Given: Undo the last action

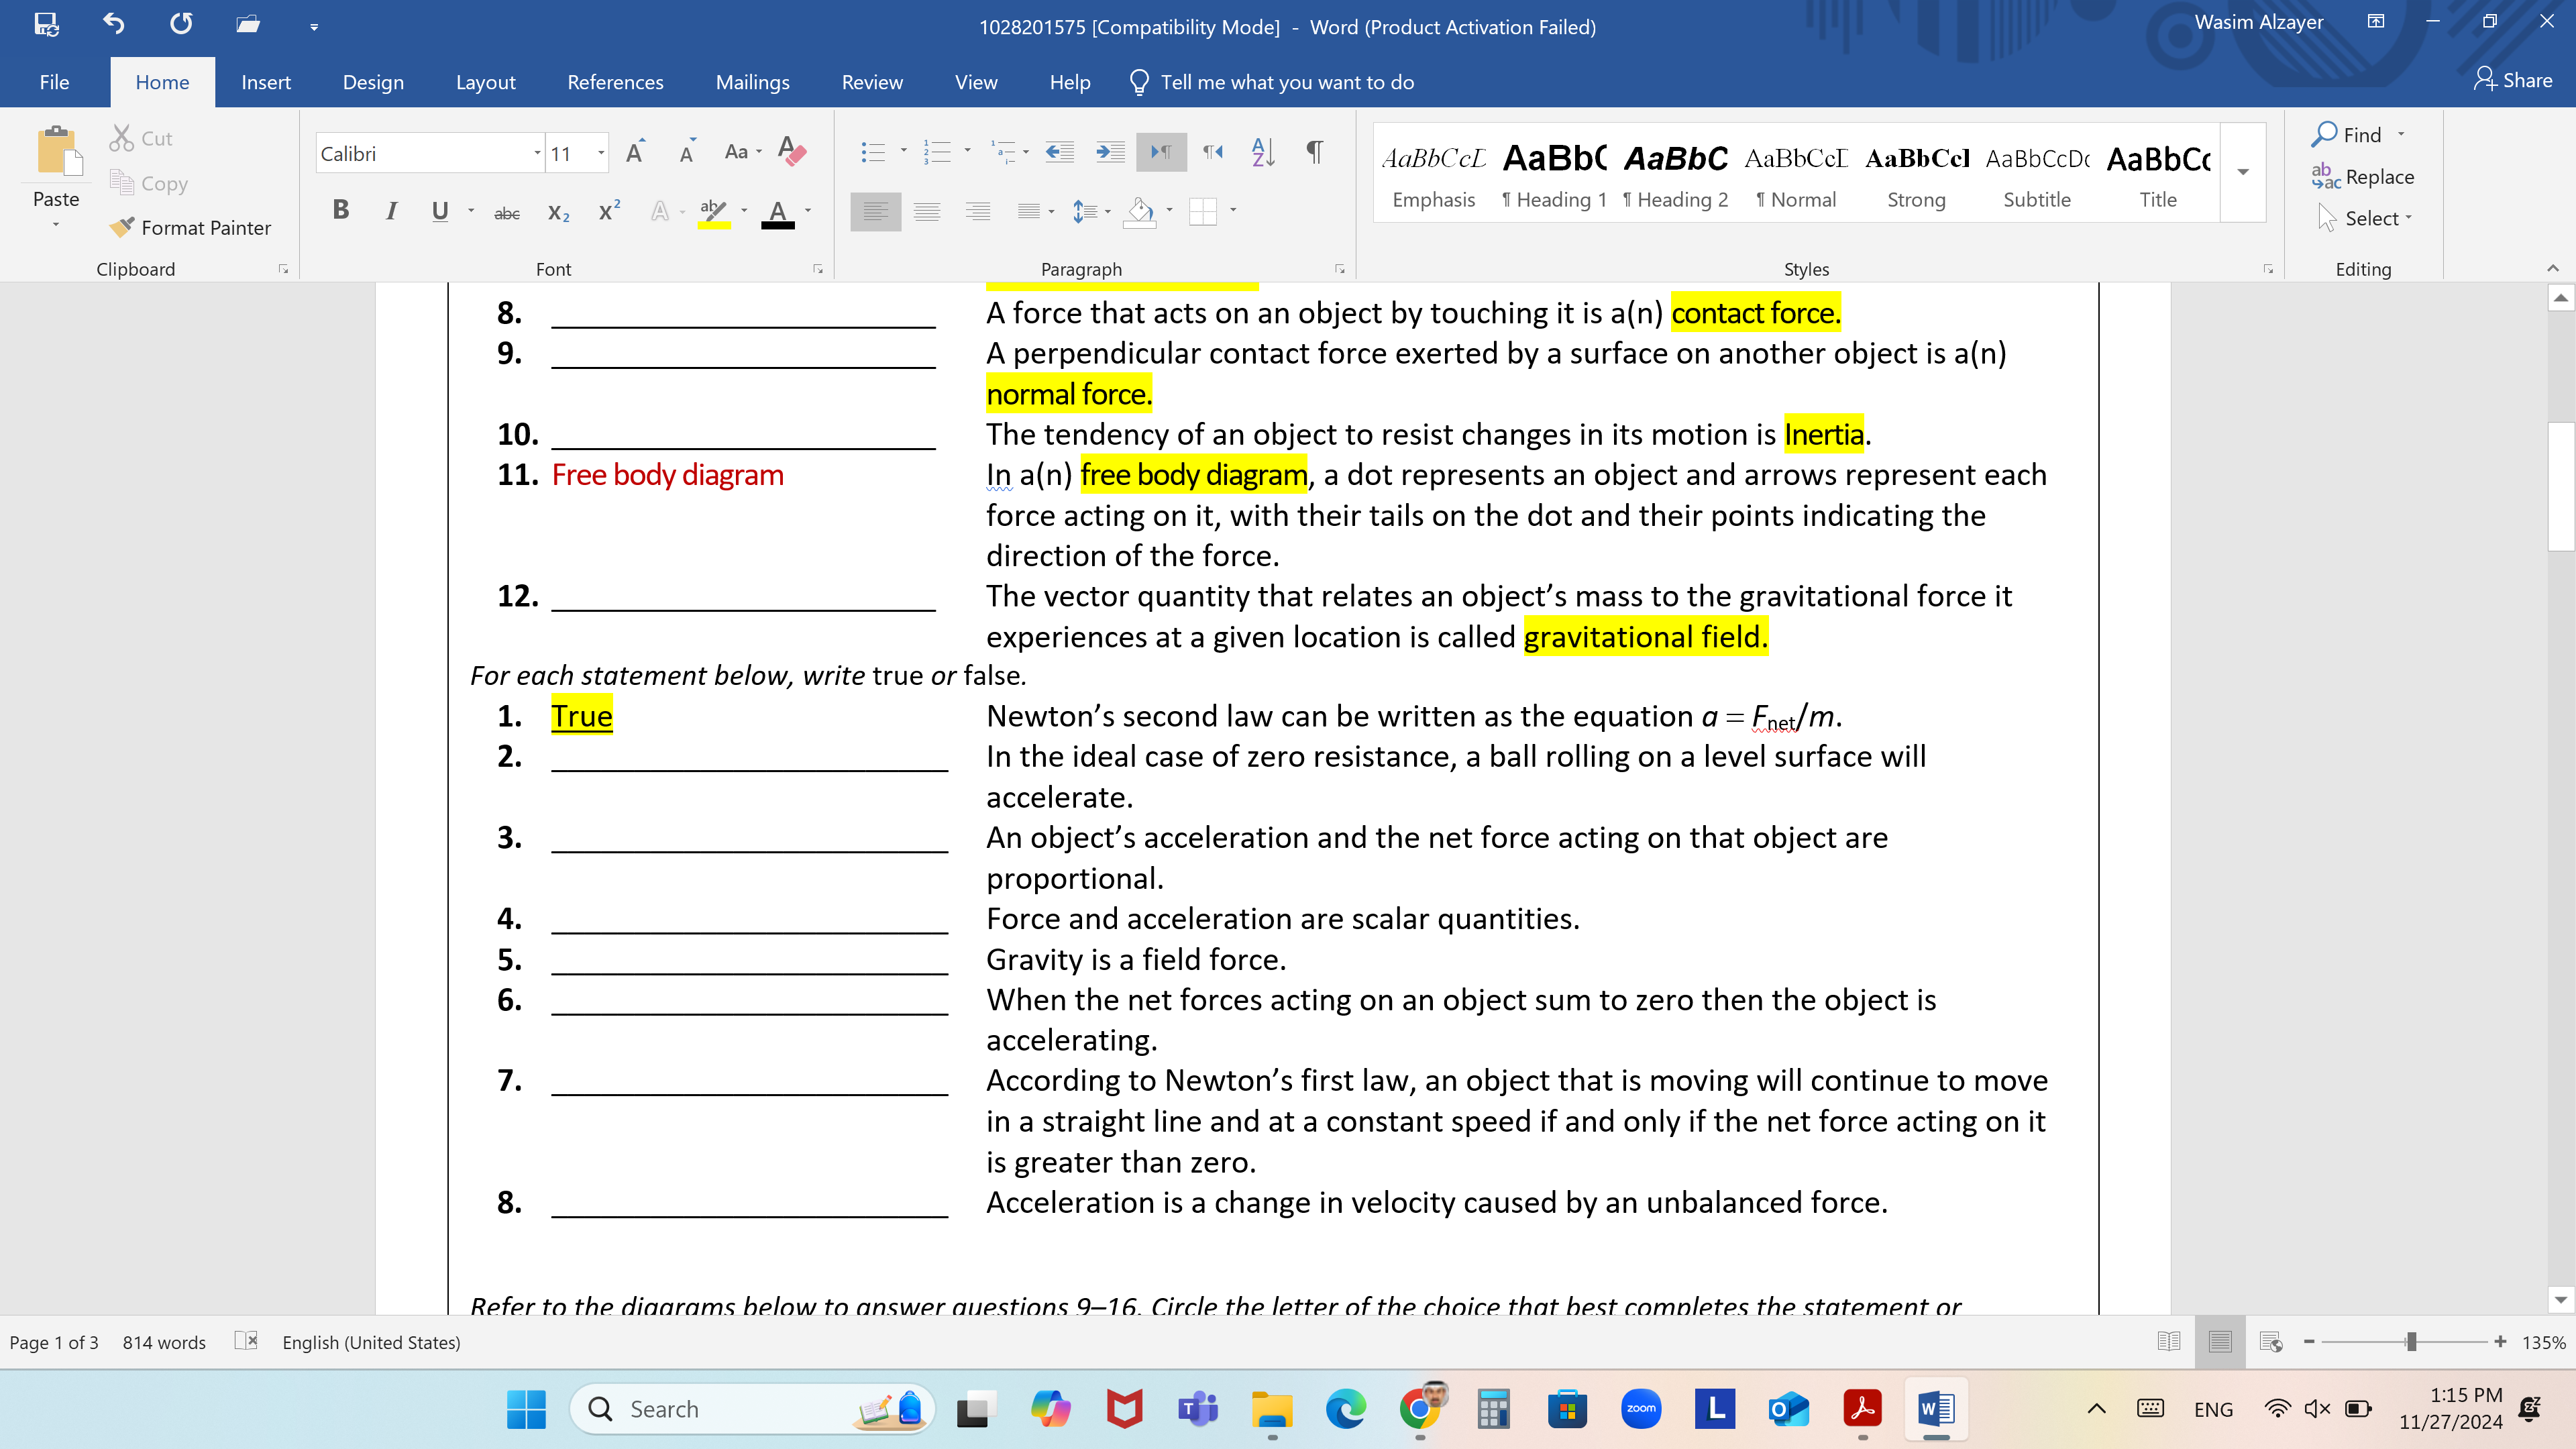Looking at the screenshot, I should (x=113, y=24).
